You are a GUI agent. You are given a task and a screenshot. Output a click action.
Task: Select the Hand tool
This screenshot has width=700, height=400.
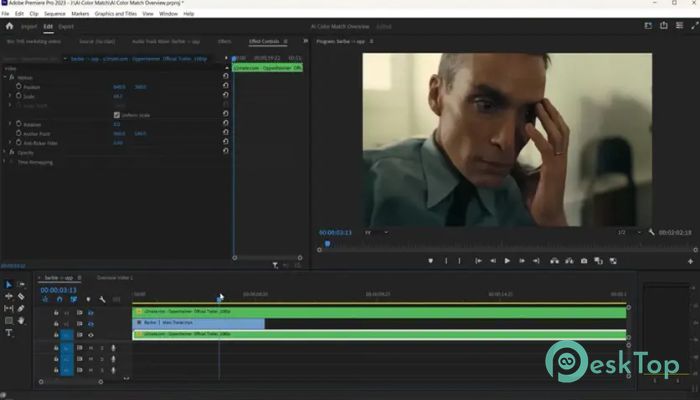(x=21, y=320)
